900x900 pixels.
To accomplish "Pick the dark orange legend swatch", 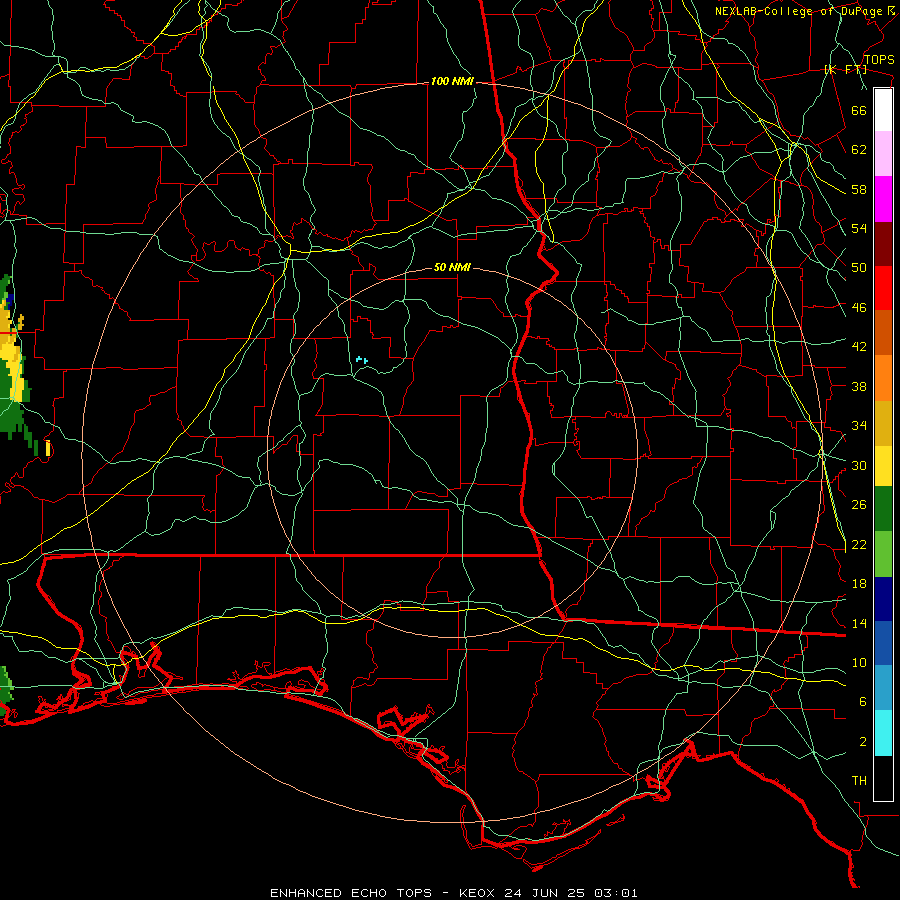I will (883, 333).
